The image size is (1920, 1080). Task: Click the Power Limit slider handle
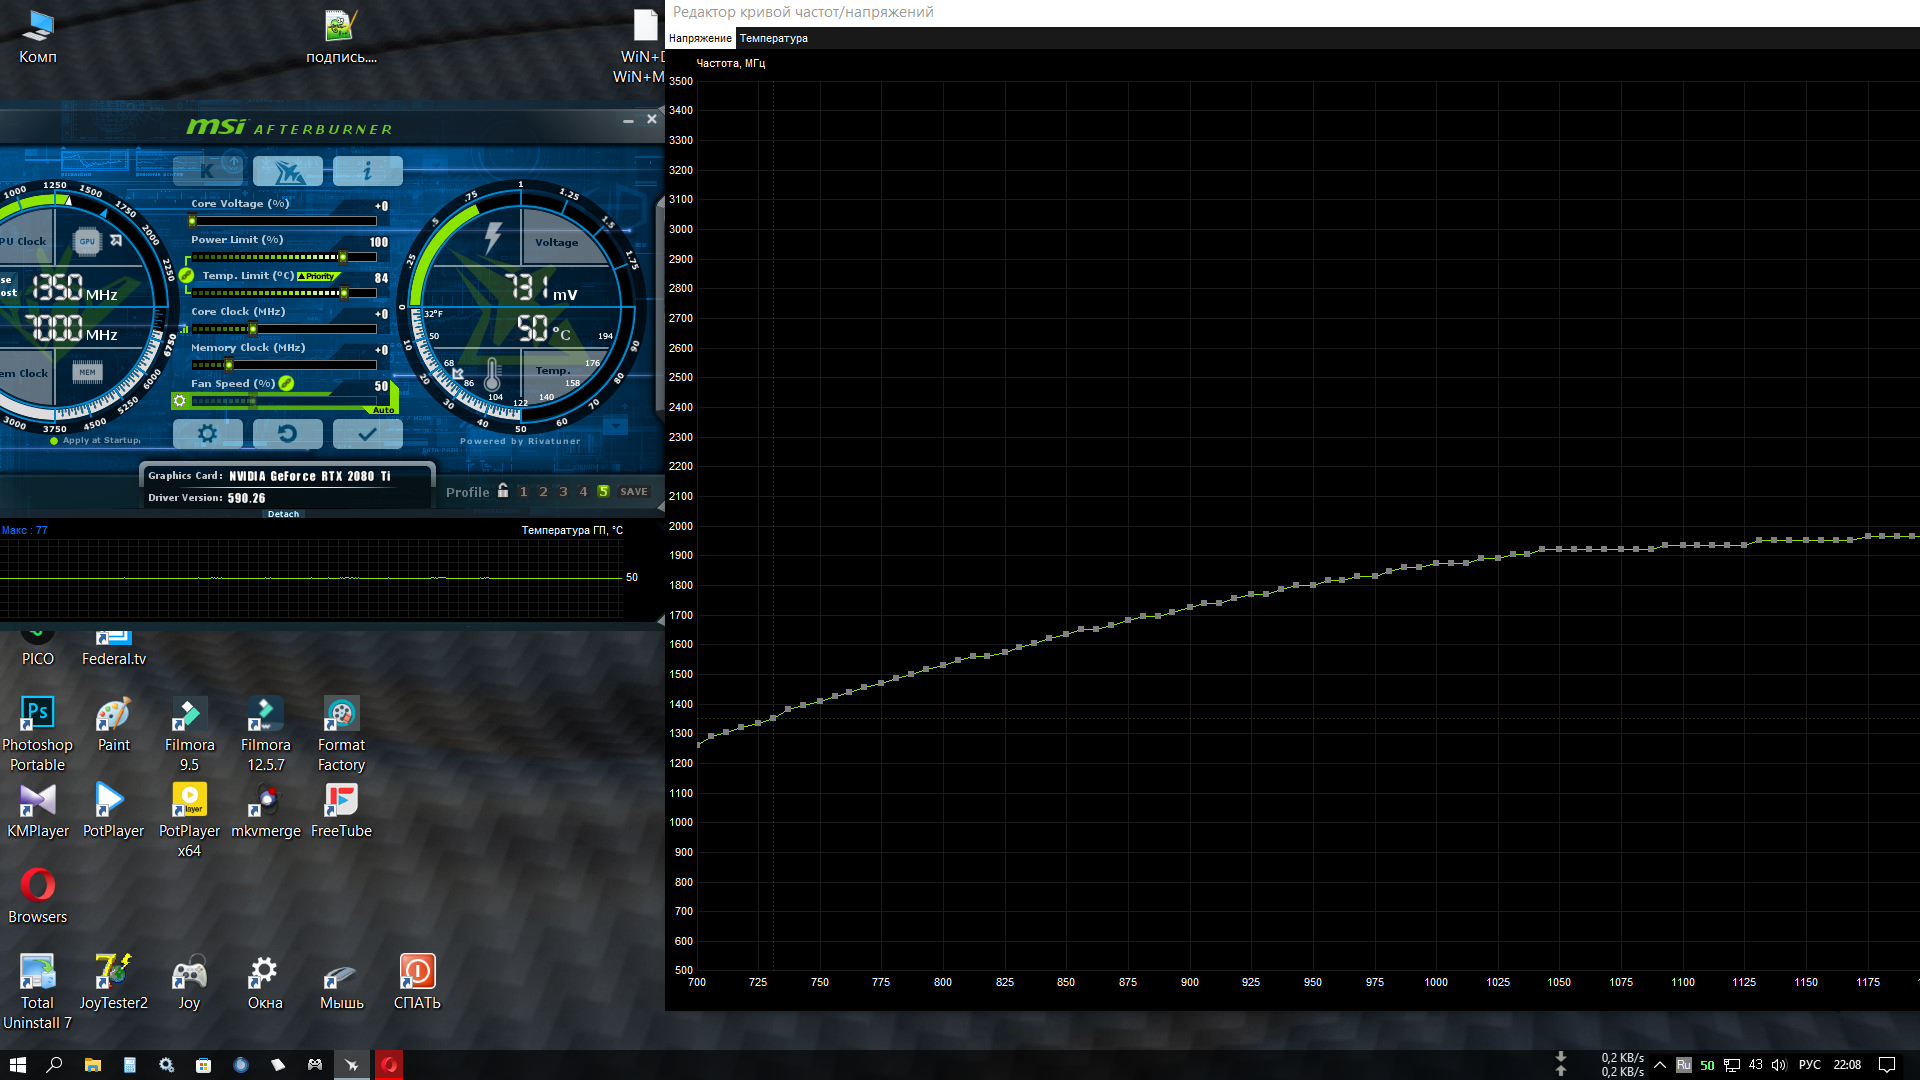(343, 257)
